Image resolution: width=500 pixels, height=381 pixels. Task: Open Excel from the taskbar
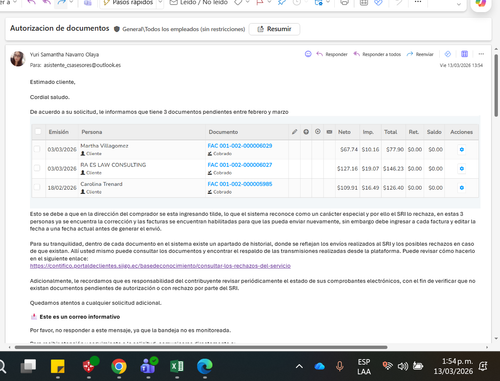[x=177, y=366]
